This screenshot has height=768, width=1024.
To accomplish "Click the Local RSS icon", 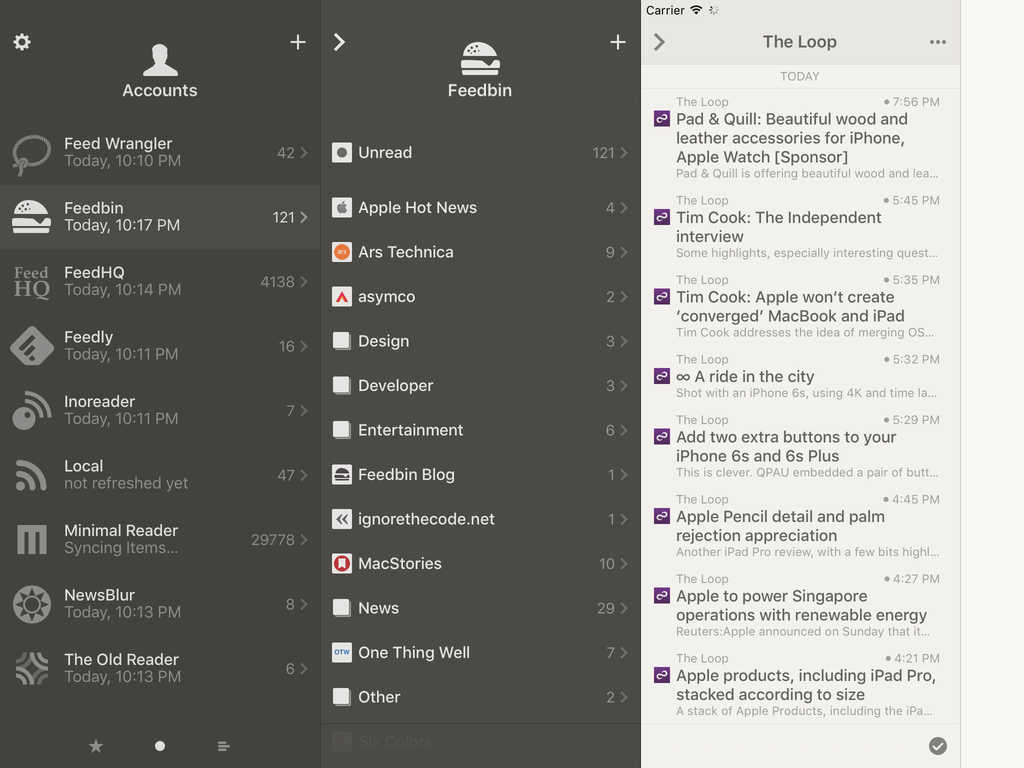I will click(x=31, y=475).
